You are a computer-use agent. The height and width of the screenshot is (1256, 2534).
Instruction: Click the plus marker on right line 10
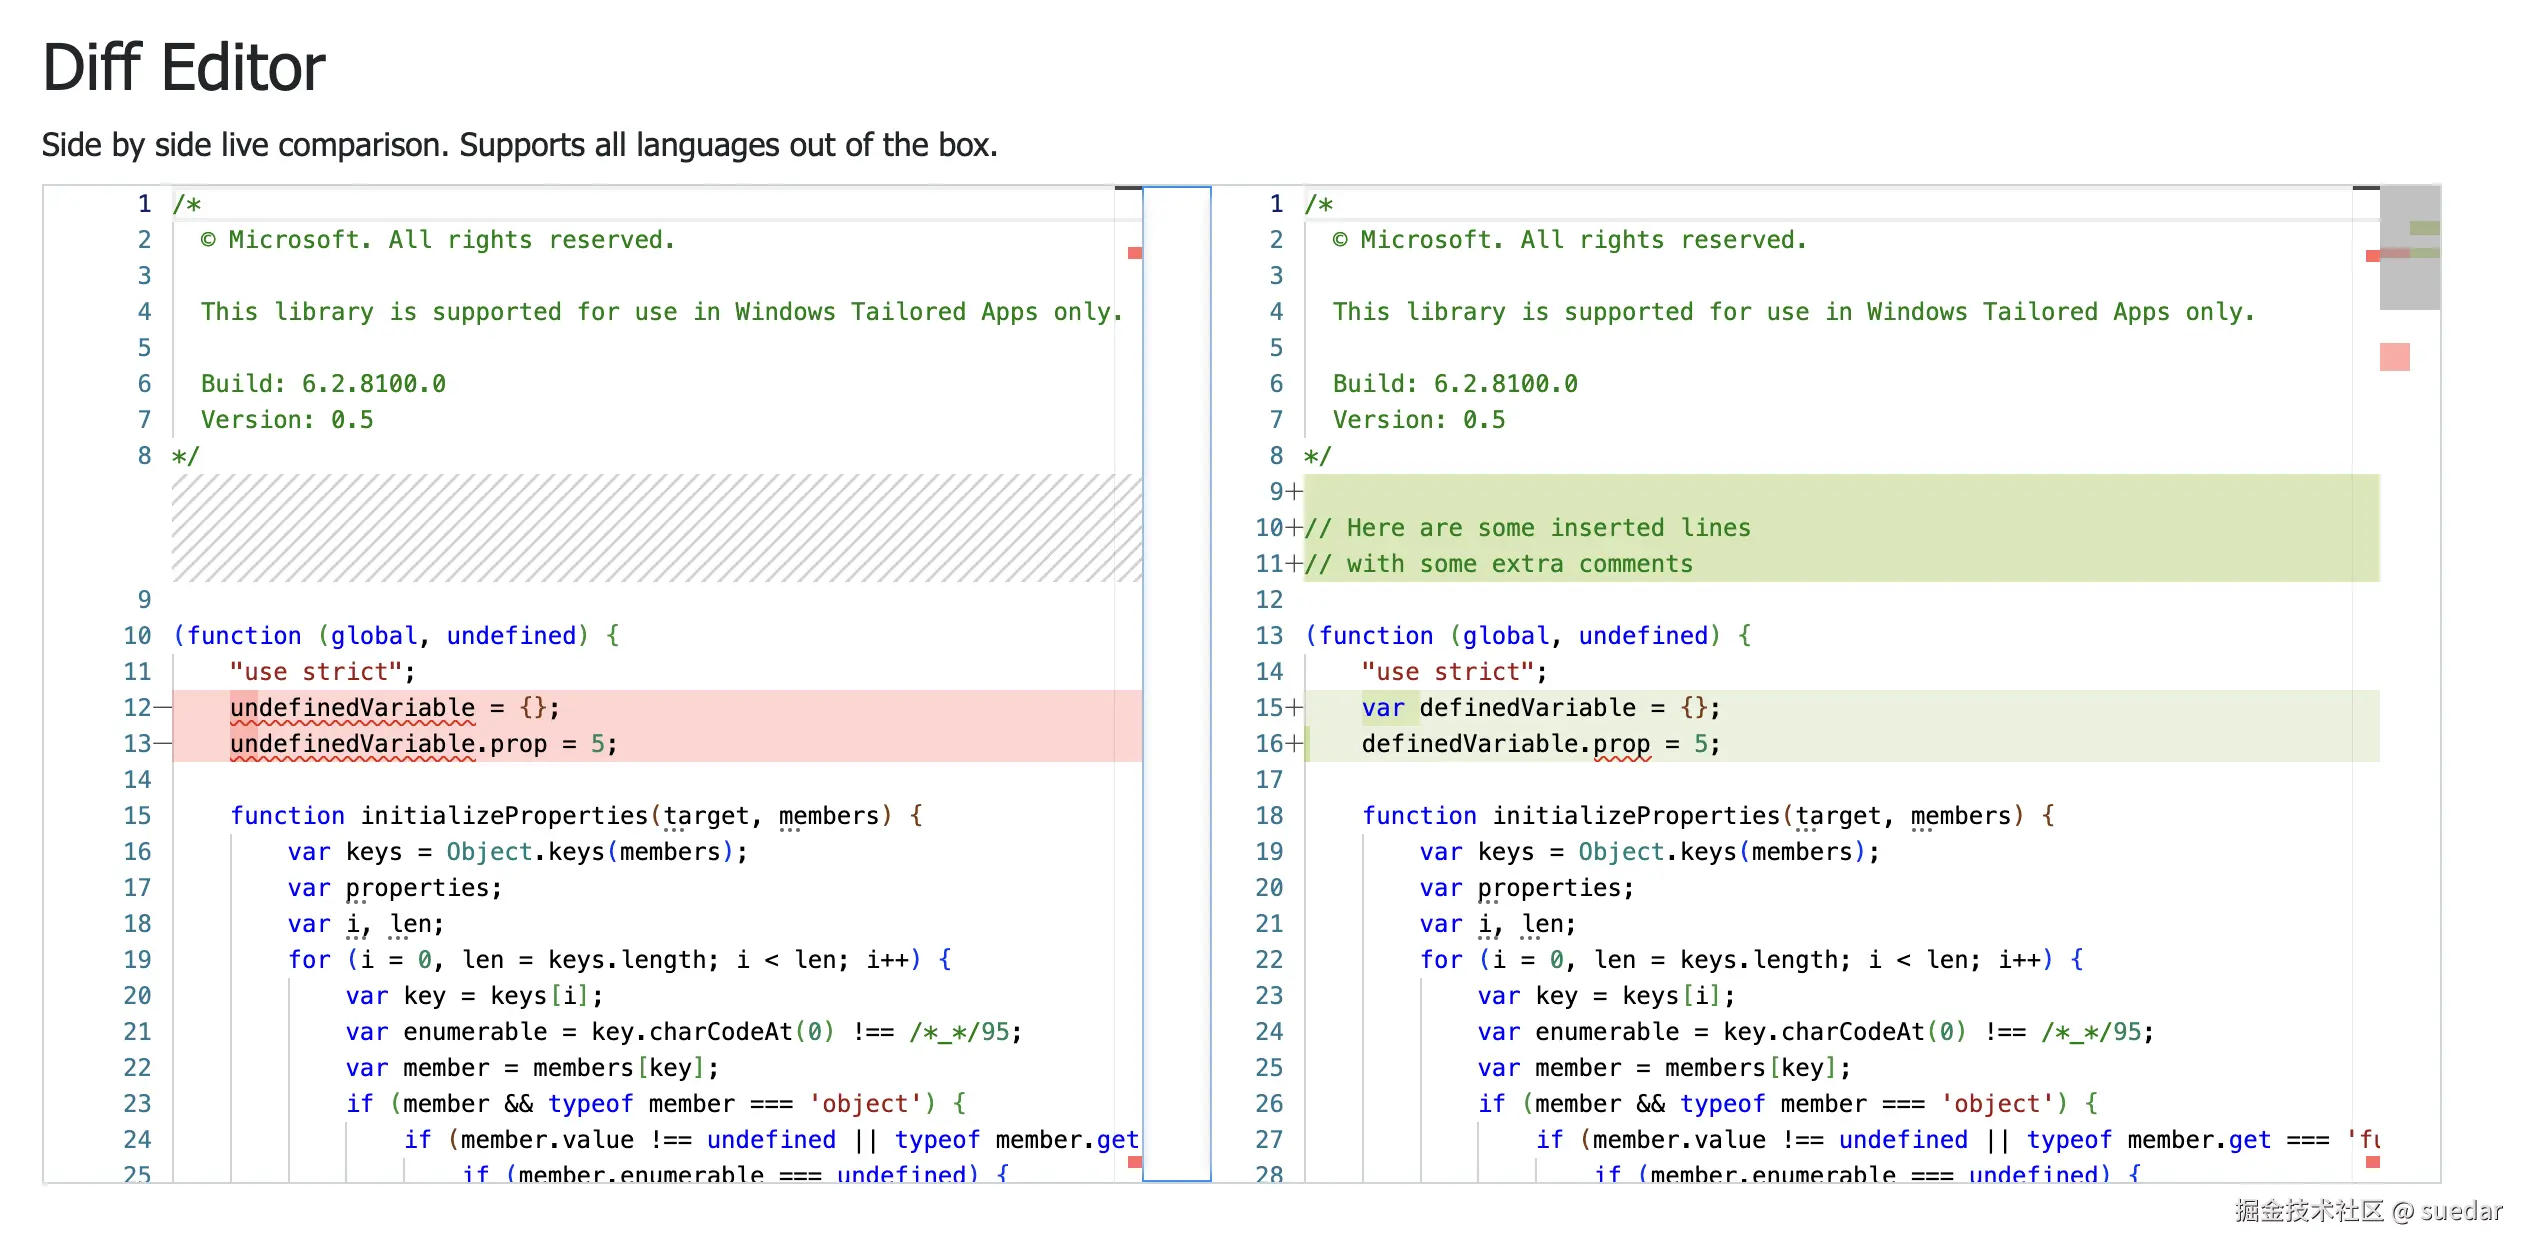coord(1294,528)
